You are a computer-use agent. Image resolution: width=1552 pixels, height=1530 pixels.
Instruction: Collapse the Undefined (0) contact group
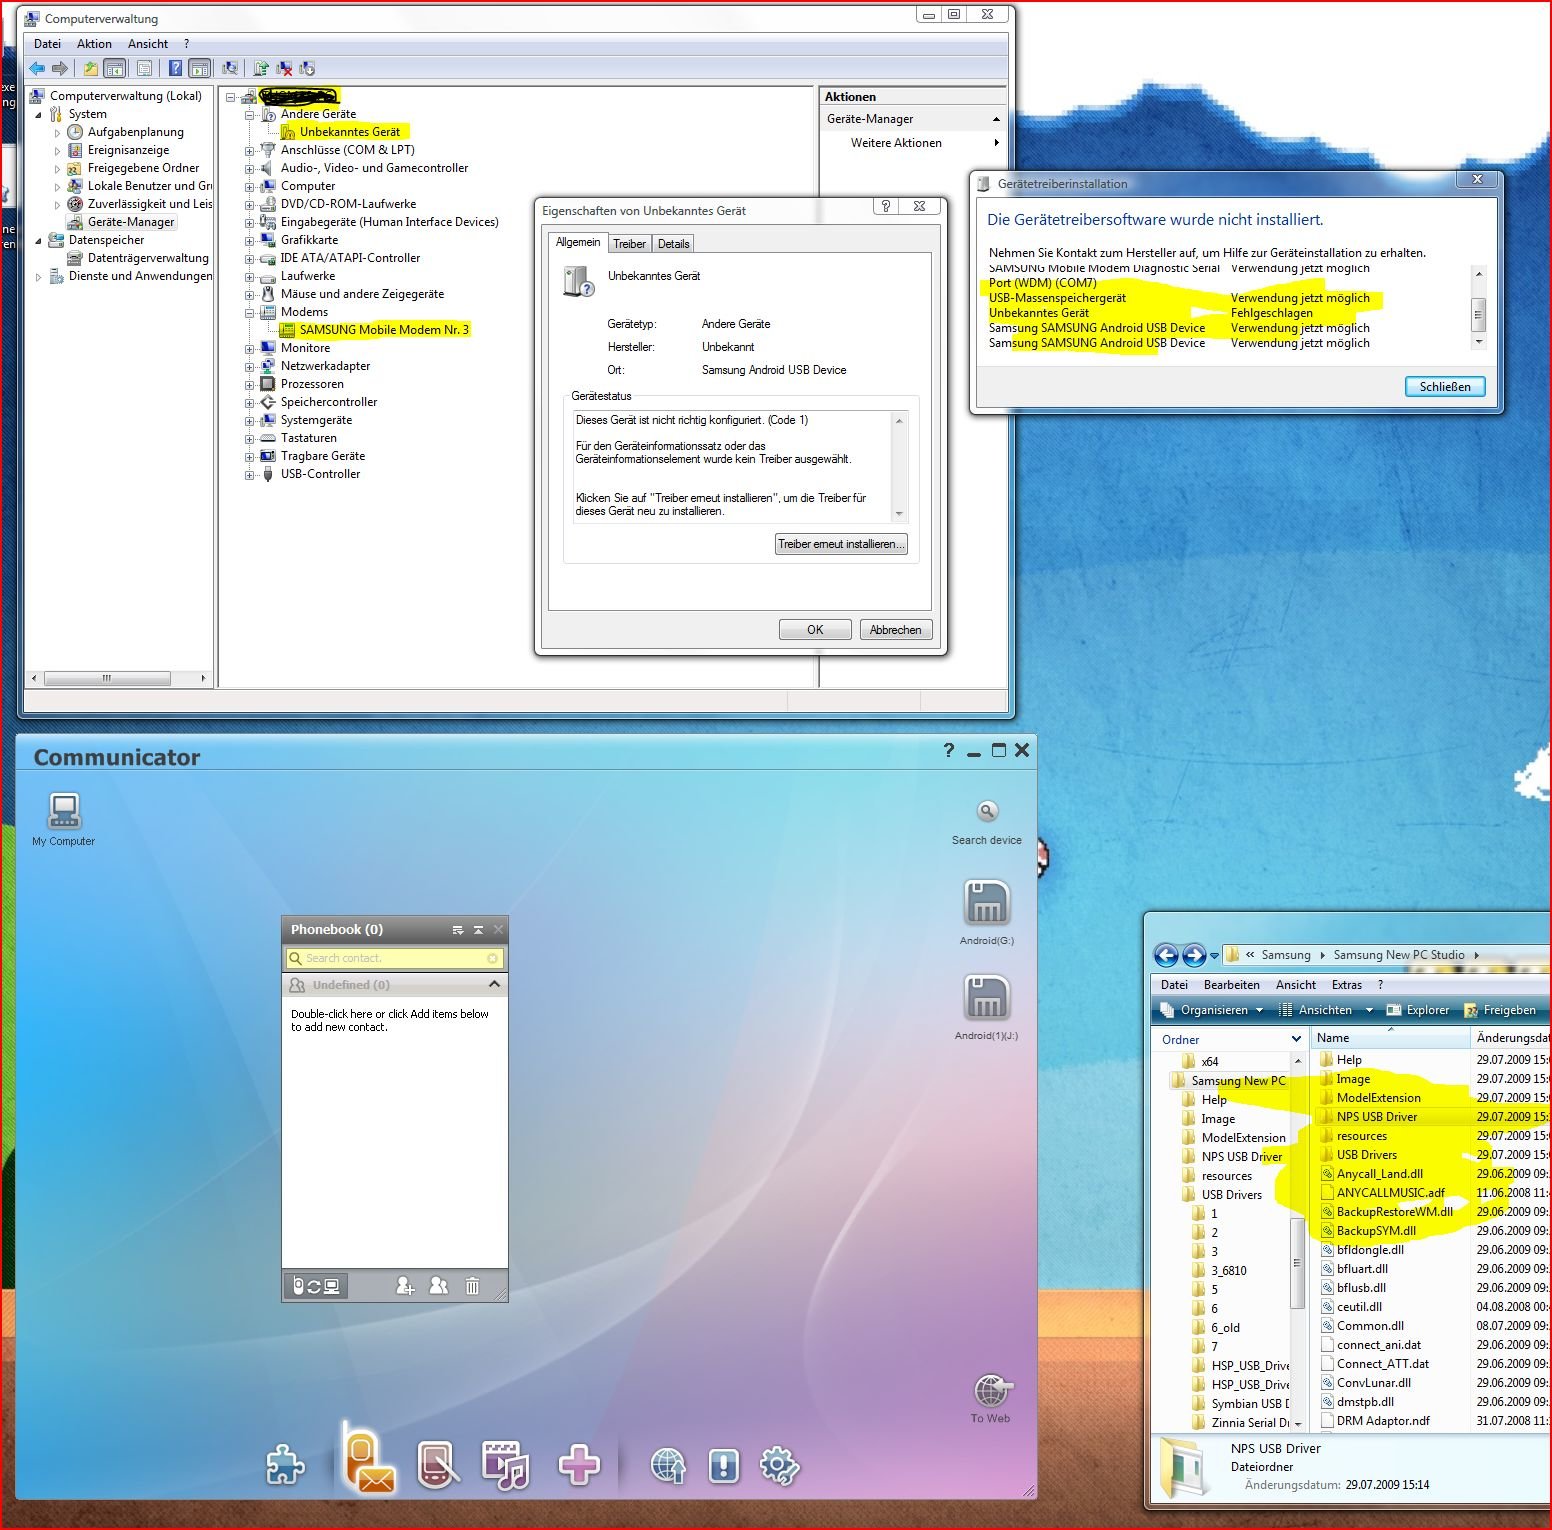click(494, 985)
